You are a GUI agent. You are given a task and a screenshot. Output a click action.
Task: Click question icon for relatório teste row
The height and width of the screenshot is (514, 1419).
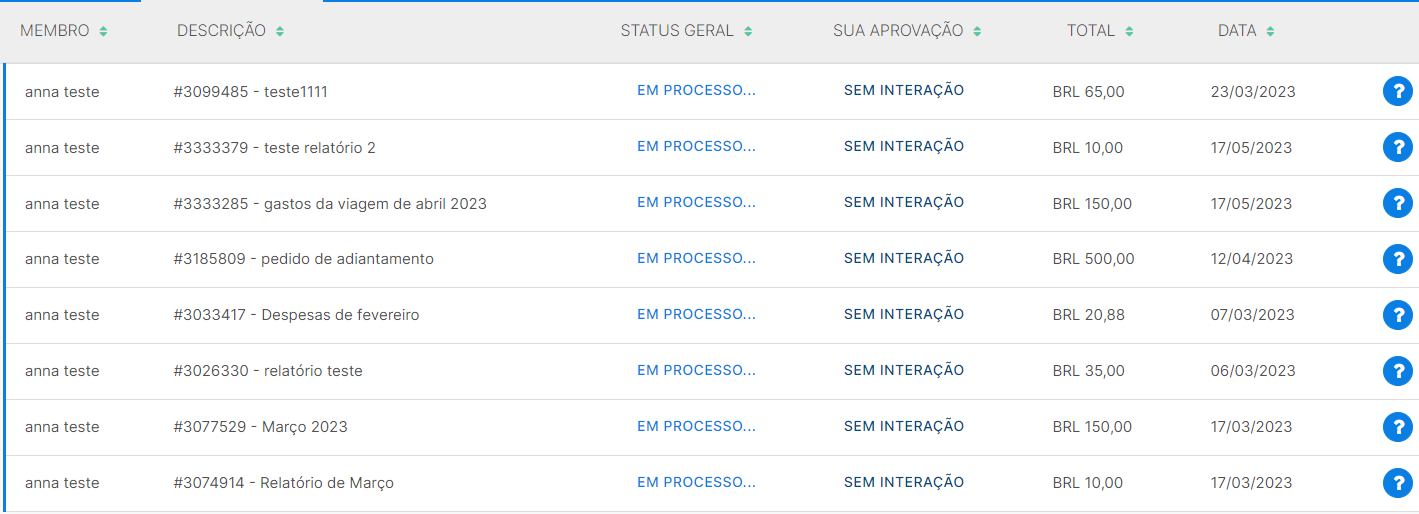pyautogui.click(x=1397, y=371)
